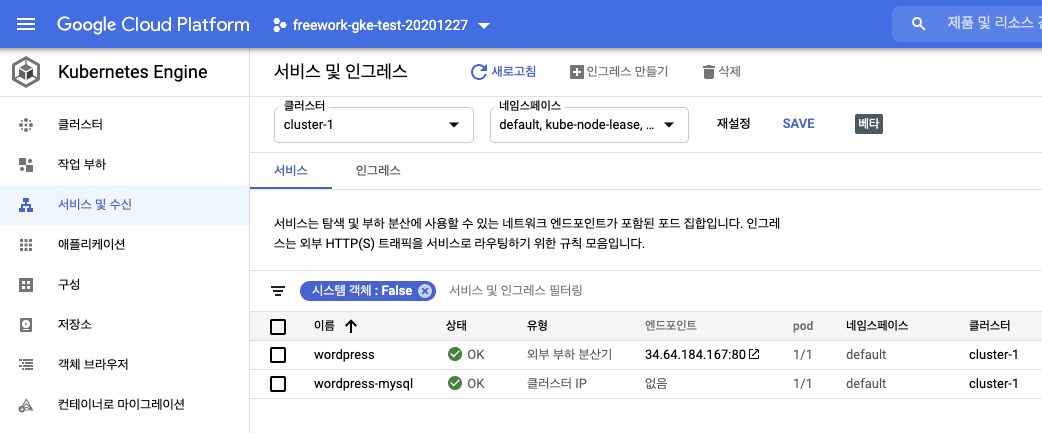The width and height of the screenshot is (1042, 433).
Task: Switch to the 서비스 tab
Action: [x=290, y=171]
